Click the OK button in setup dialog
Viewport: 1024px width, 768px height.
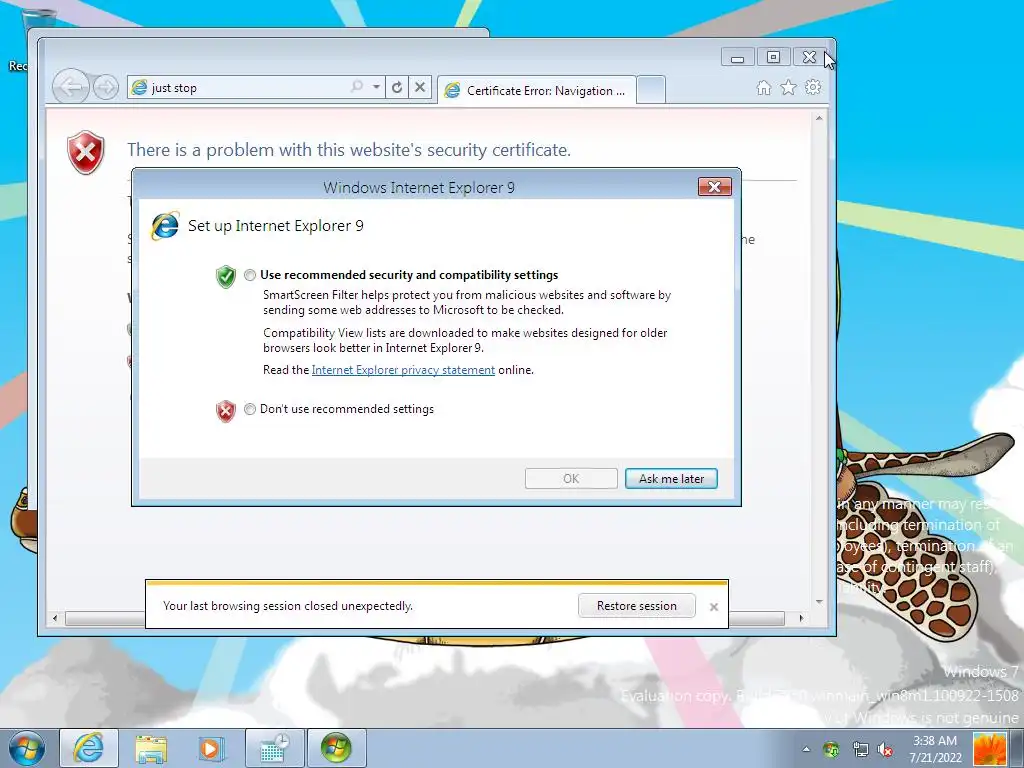point(571,479)
